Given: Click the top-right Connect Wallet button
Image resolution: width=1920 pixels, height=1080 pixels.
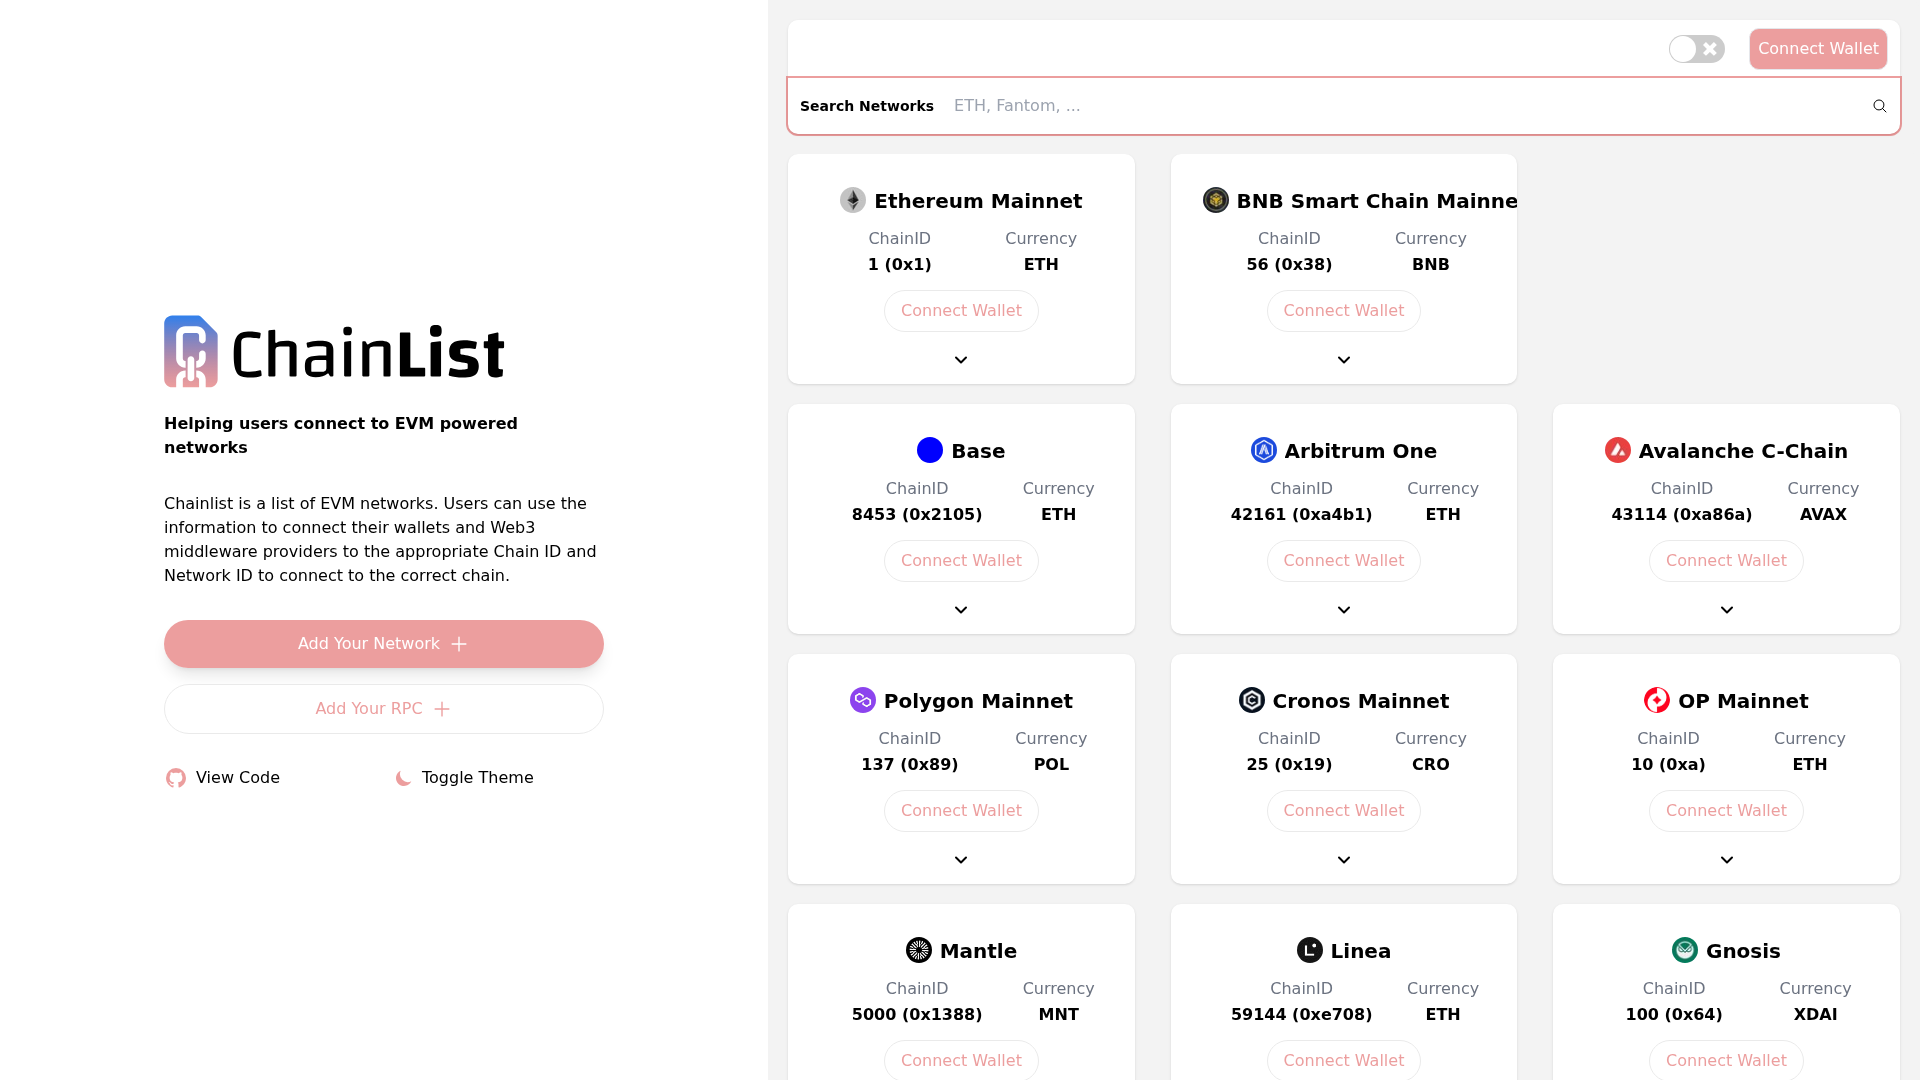Looking at the screenshot, I should coord(1818,49).
